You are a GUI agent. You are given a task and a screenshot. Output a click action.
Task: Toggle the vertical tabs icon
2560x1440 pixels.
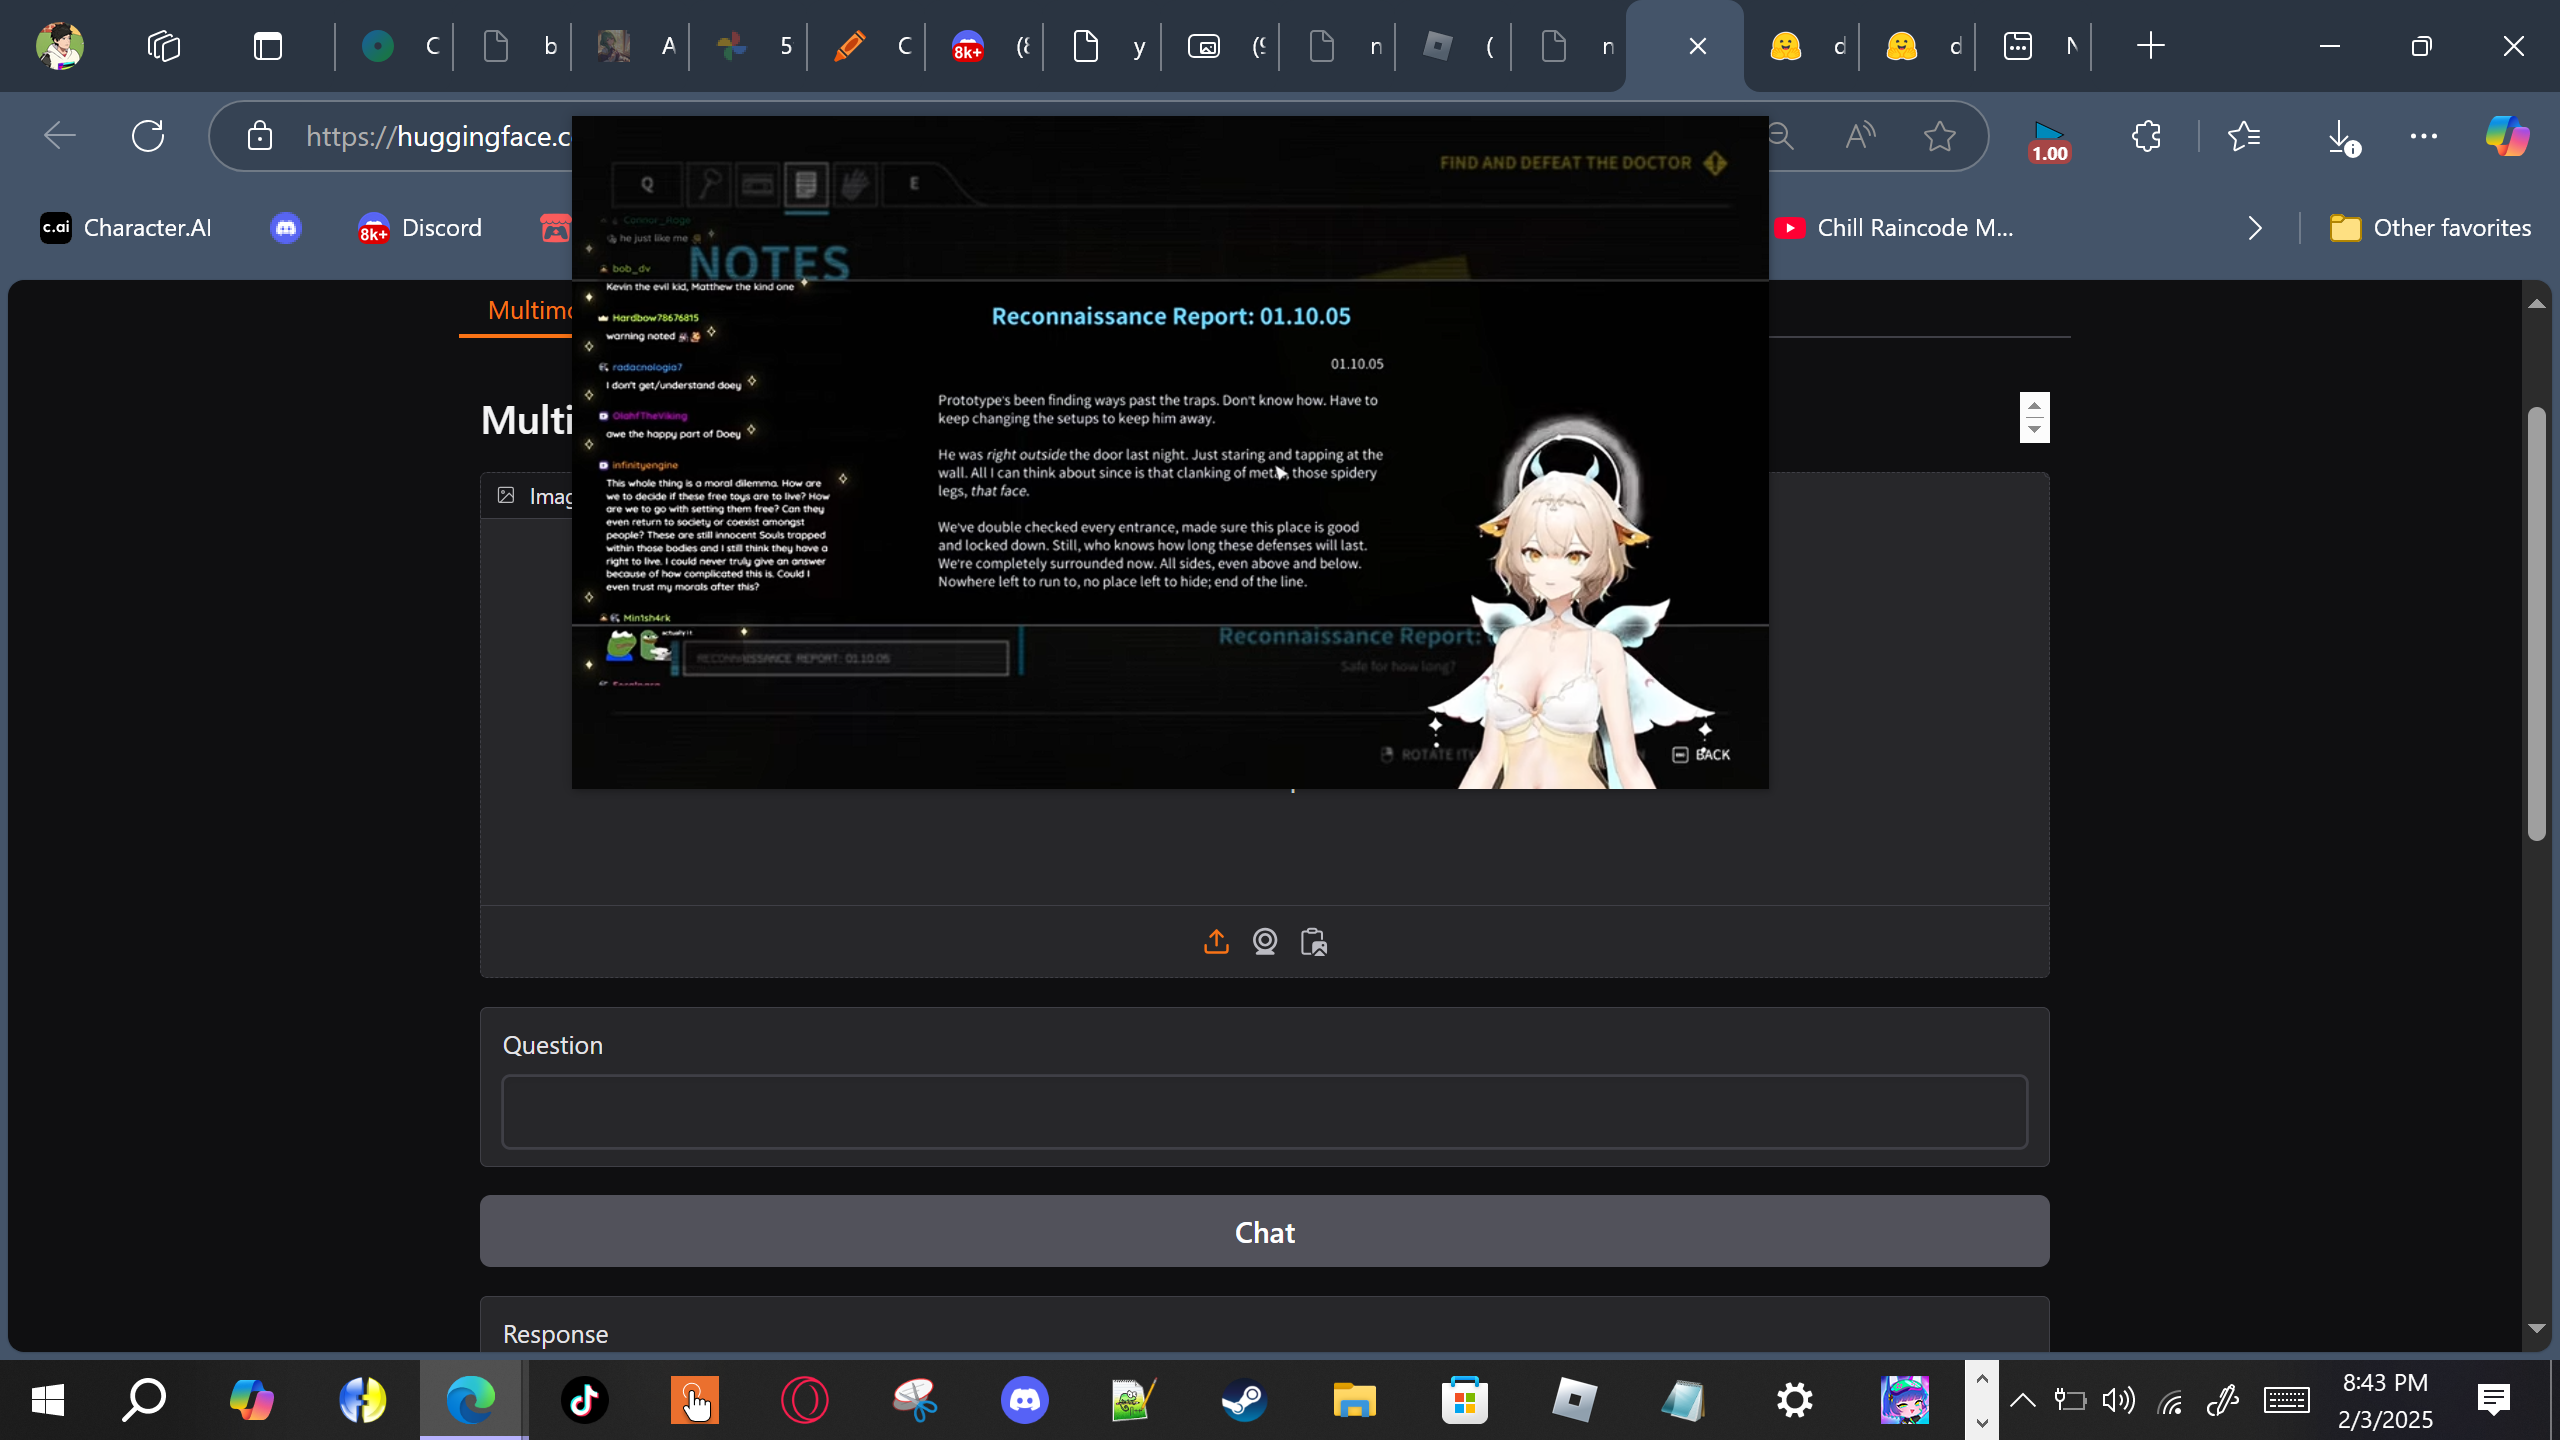268,46
